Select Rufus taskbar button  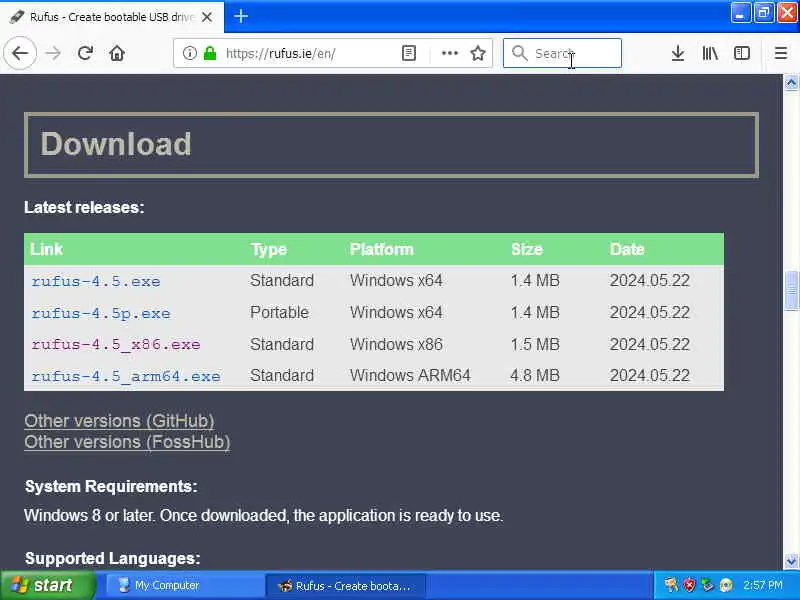345,585
